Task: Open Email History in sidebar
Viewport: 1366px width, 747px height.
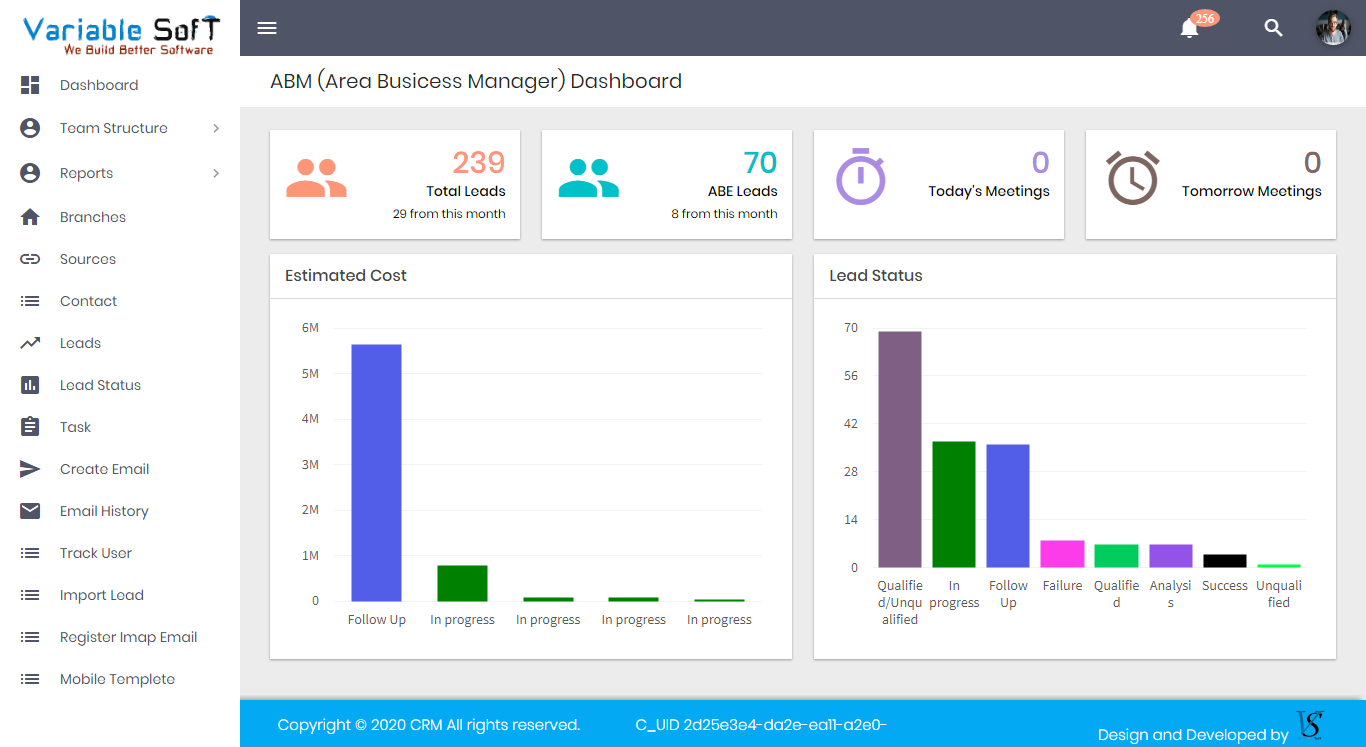Action: coord(104,511)
